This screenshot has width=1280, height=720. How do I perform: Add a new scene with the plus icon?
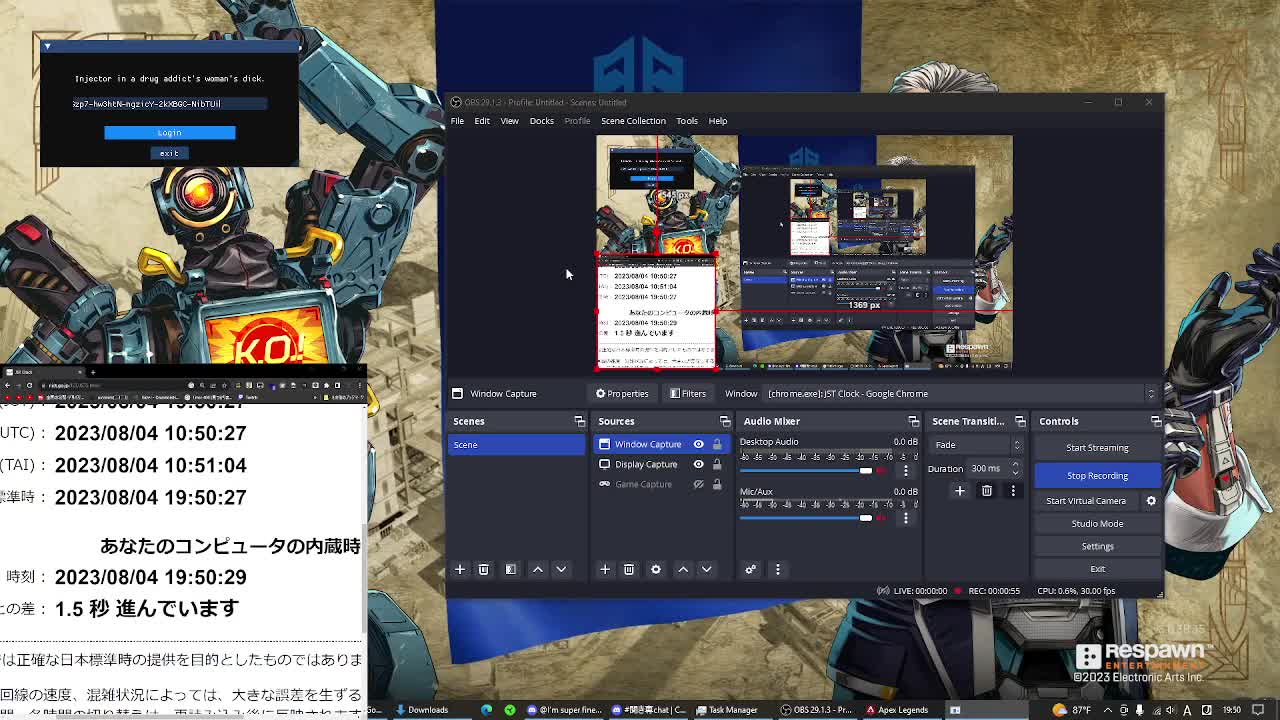point(460,569)
